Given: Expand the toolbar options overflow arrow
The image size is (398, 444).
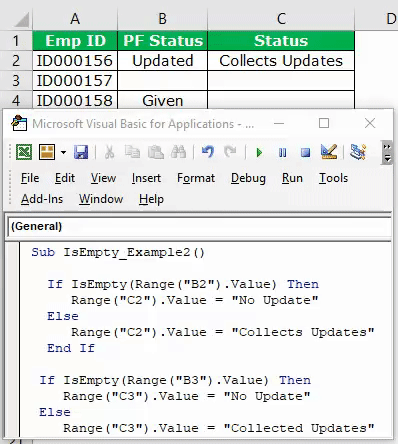Looking at the screenshot, I should pyautogui.click(x=387, y=153).
